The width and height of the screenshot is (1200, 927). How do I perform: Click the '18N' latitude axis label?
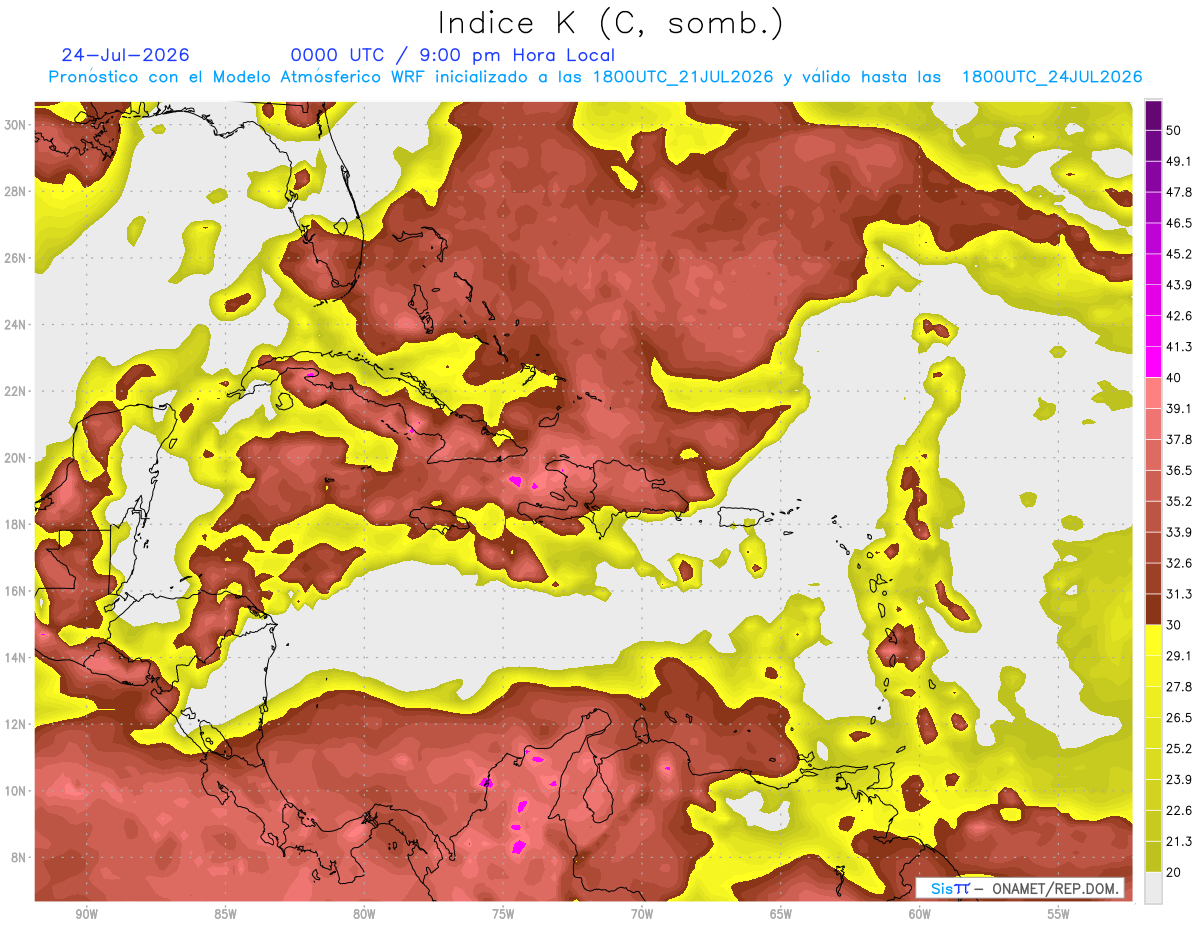point(15,524)
